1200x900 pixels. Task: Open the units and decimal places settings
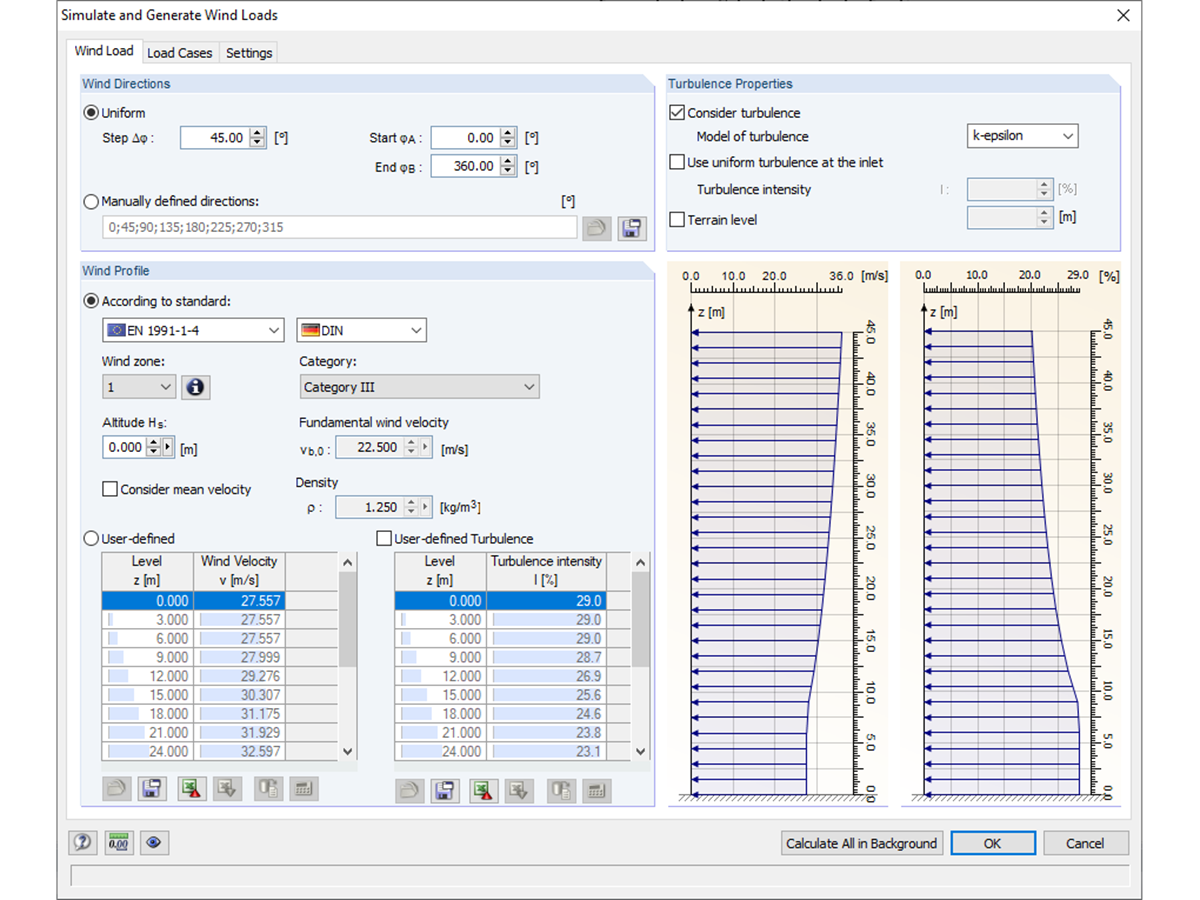pos(118,843)
